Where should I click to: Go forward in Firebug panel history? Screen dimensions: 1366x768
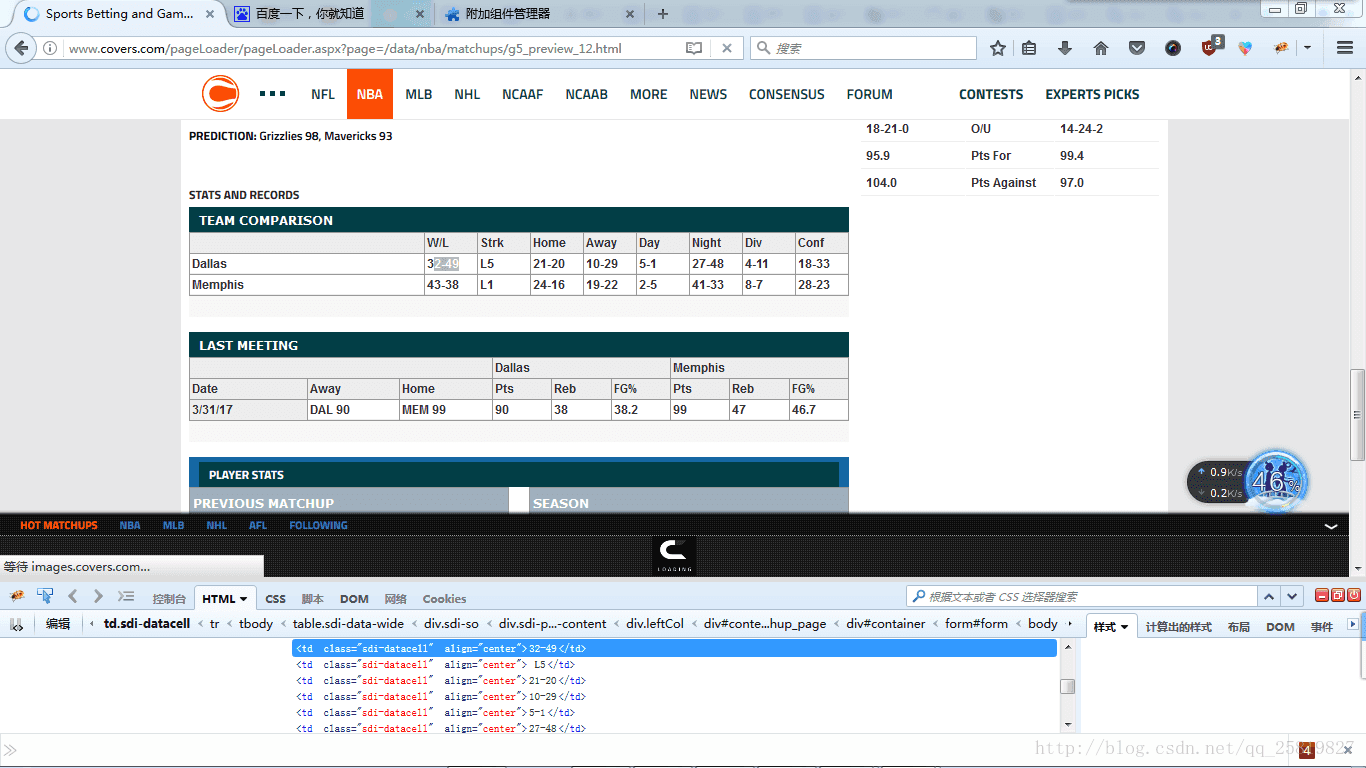(98, 596)
